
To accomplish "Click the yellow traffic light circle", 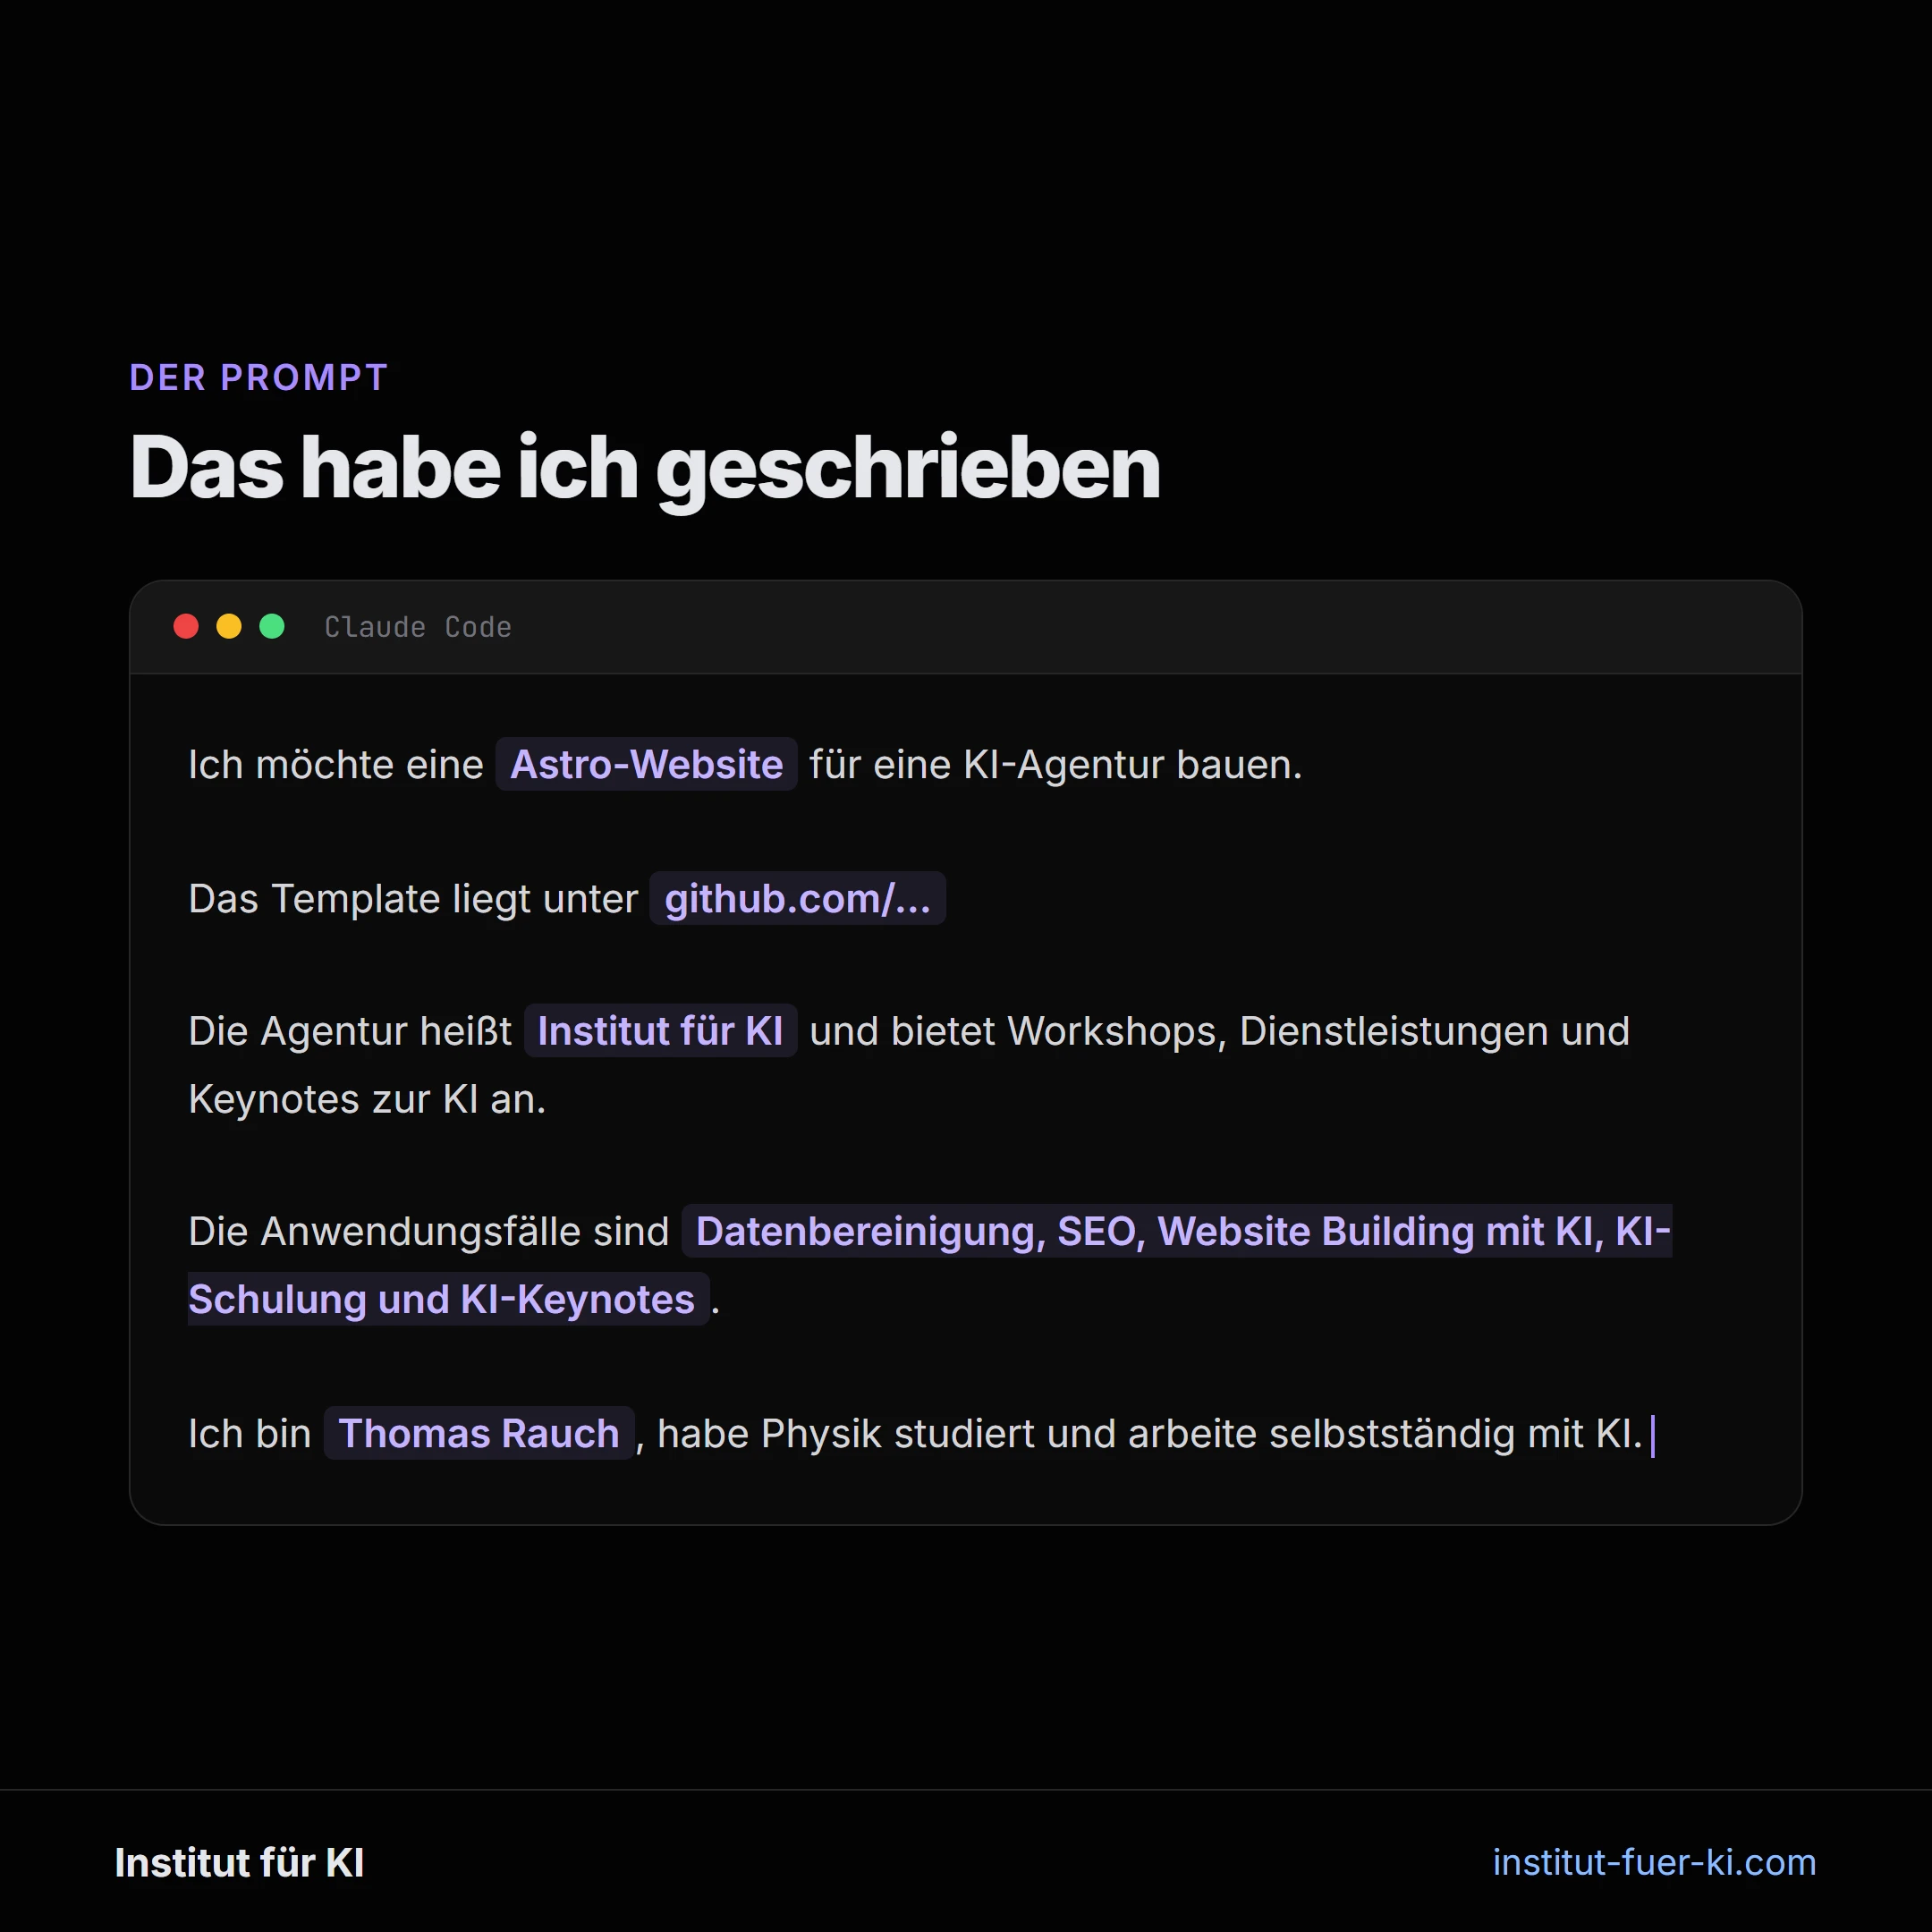I will pos(228,627).
